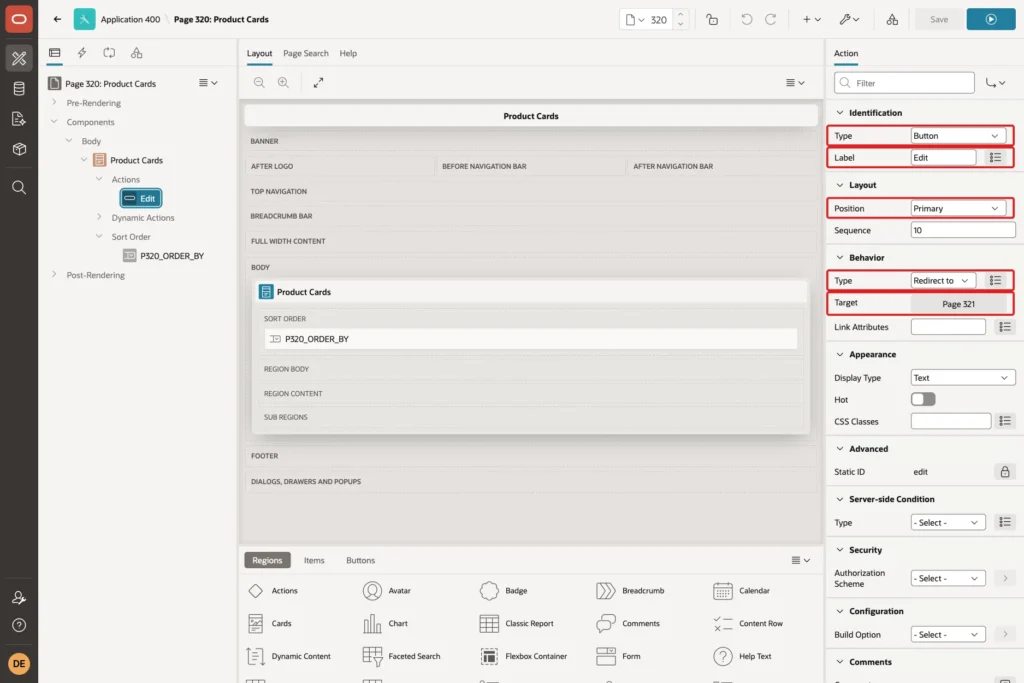Image resolution: width=1024 pixels, height=683 pixels.
Task: Select Calendar region in gallery
Action: 741,590
